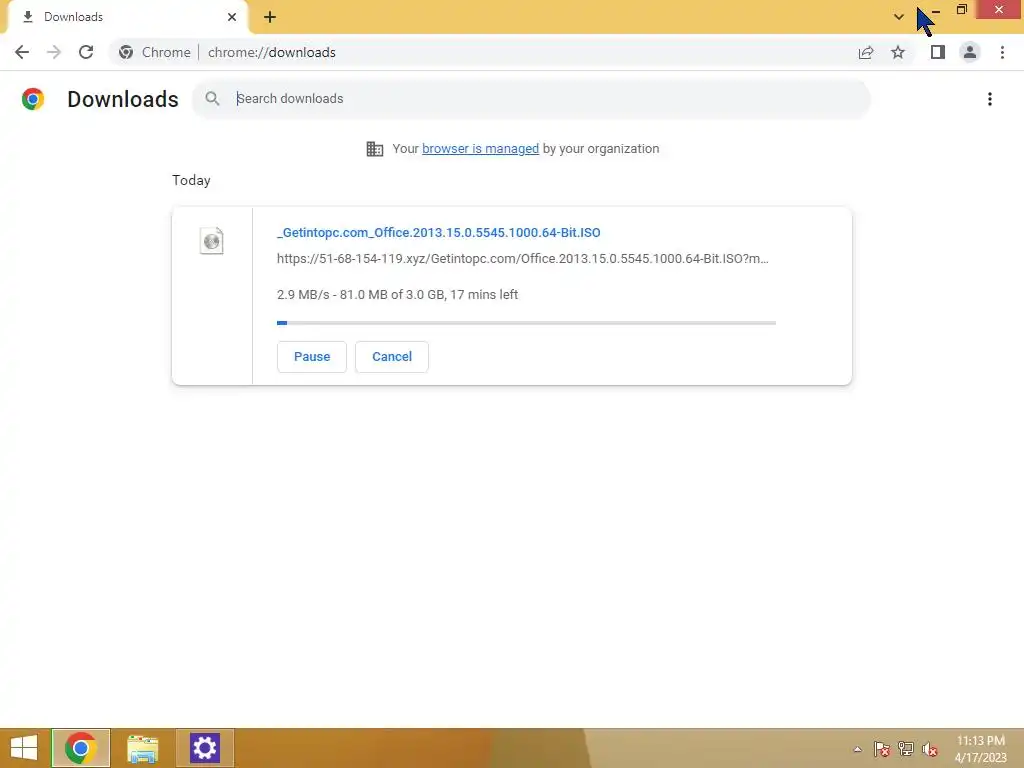Click the Action Center flag tray icon
Viewport: 1024px width, 768px height.
click(882, 749)
